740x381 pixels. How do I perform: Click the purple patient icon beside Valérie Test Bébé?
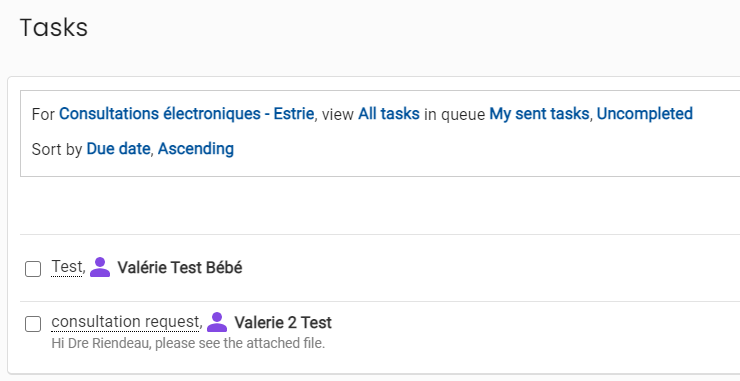click(100, 267)
